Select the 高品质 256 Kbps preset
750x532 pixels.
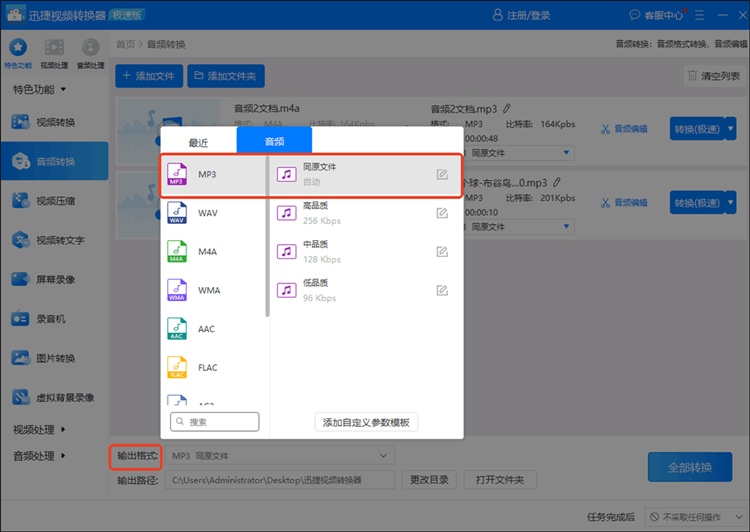click(367, 213)
